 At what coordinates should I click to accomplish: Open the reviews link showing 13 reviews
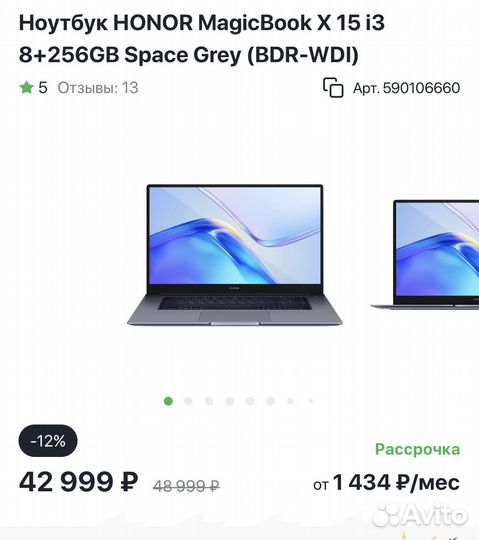[x=98, y=88]
